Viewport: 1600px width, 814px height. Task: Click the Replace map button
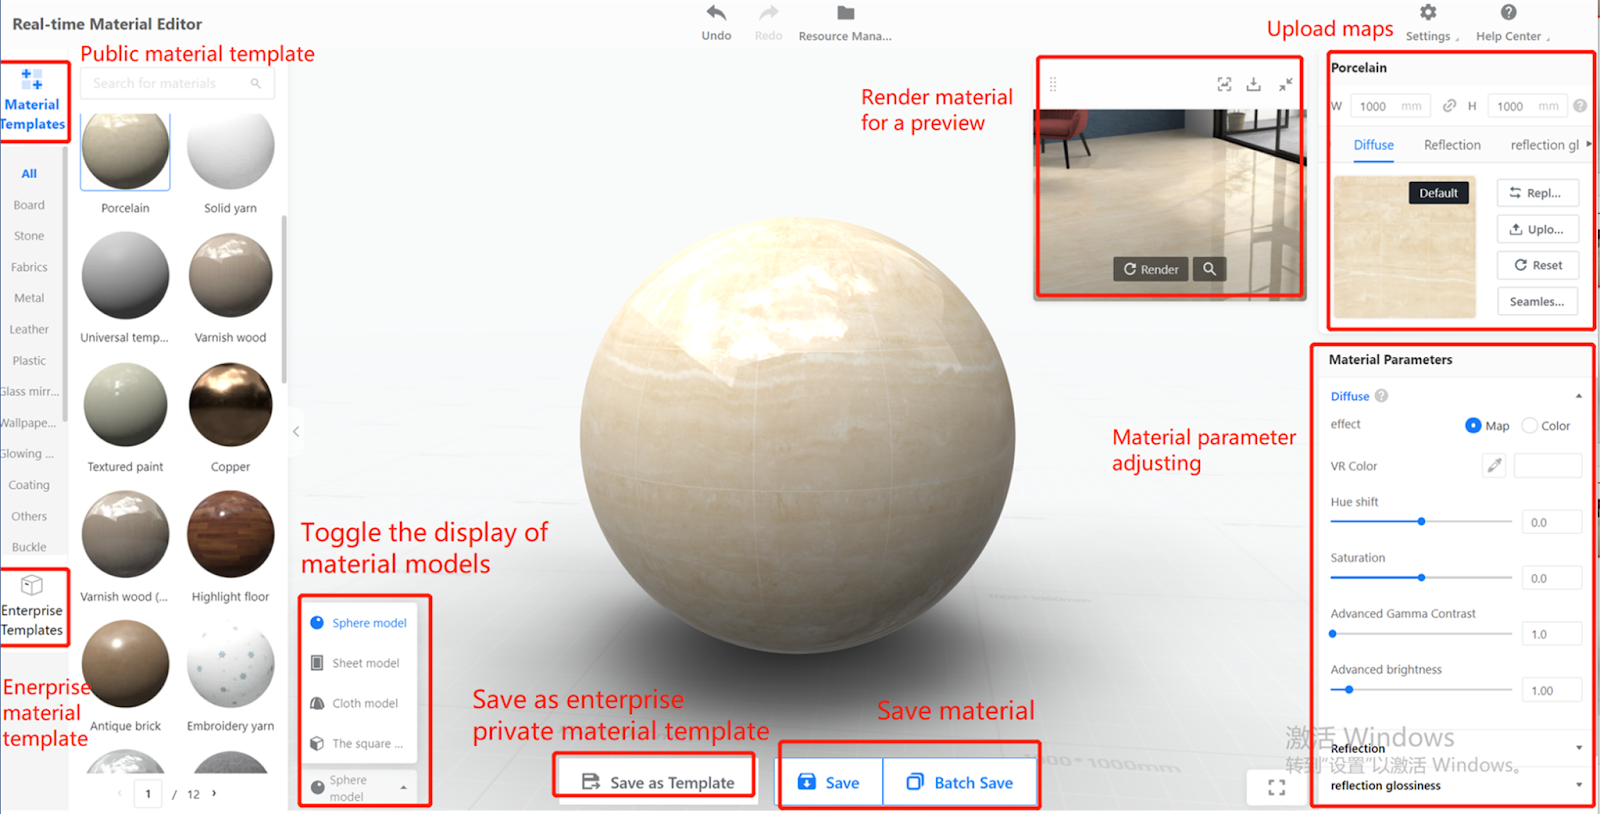[x=1537, y=193]
